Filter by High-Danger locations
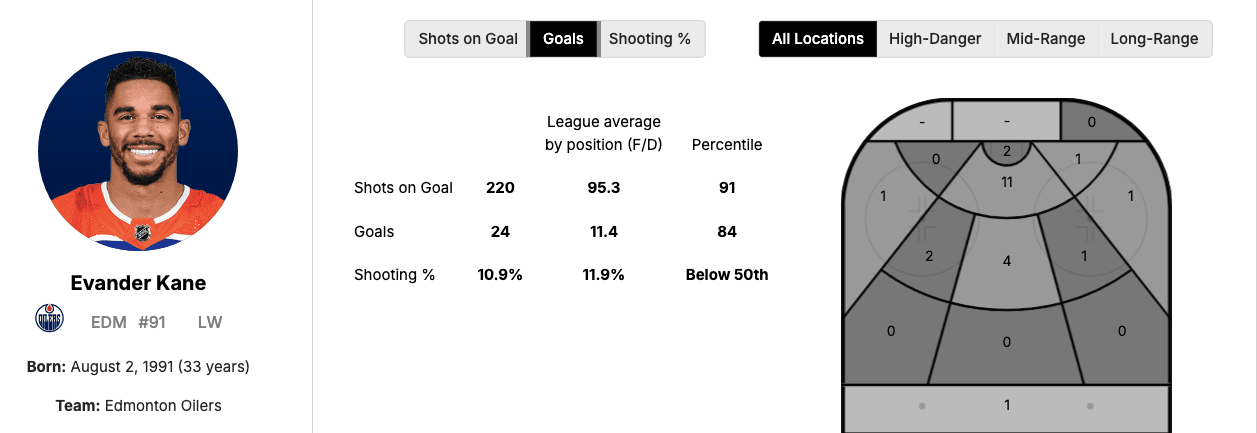The image size is (1257, 433). pos(935,39)
